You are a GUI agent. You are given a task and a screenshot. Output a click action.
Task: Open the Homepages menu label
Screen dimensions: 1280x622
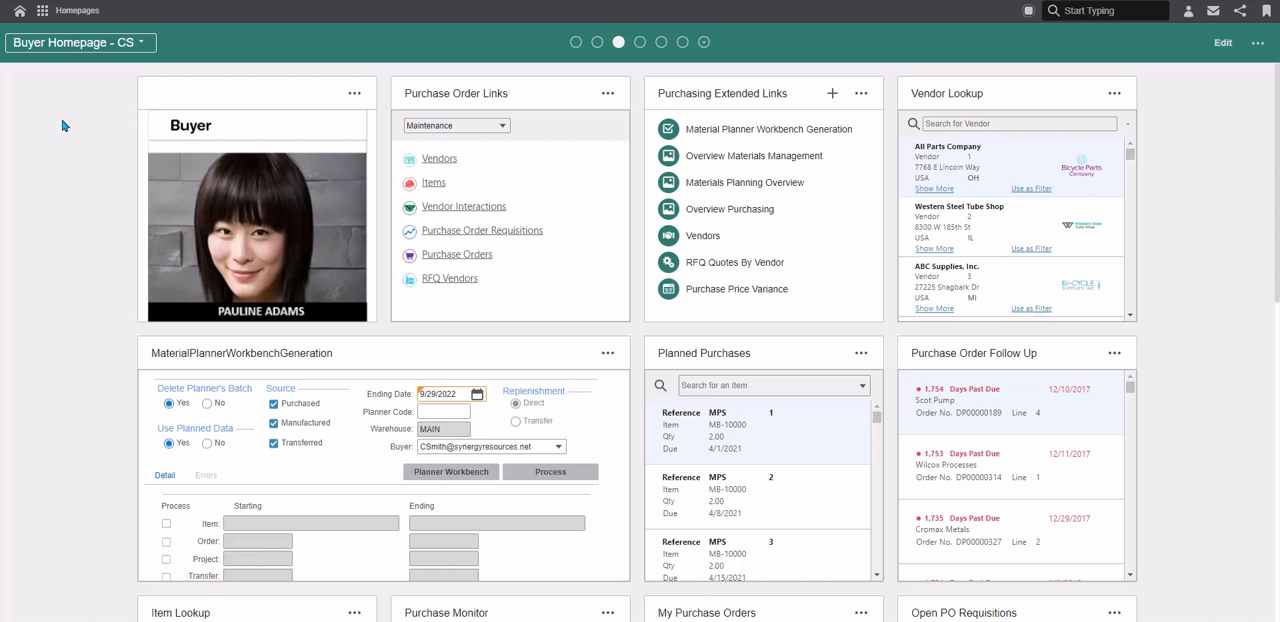point(77,11)
